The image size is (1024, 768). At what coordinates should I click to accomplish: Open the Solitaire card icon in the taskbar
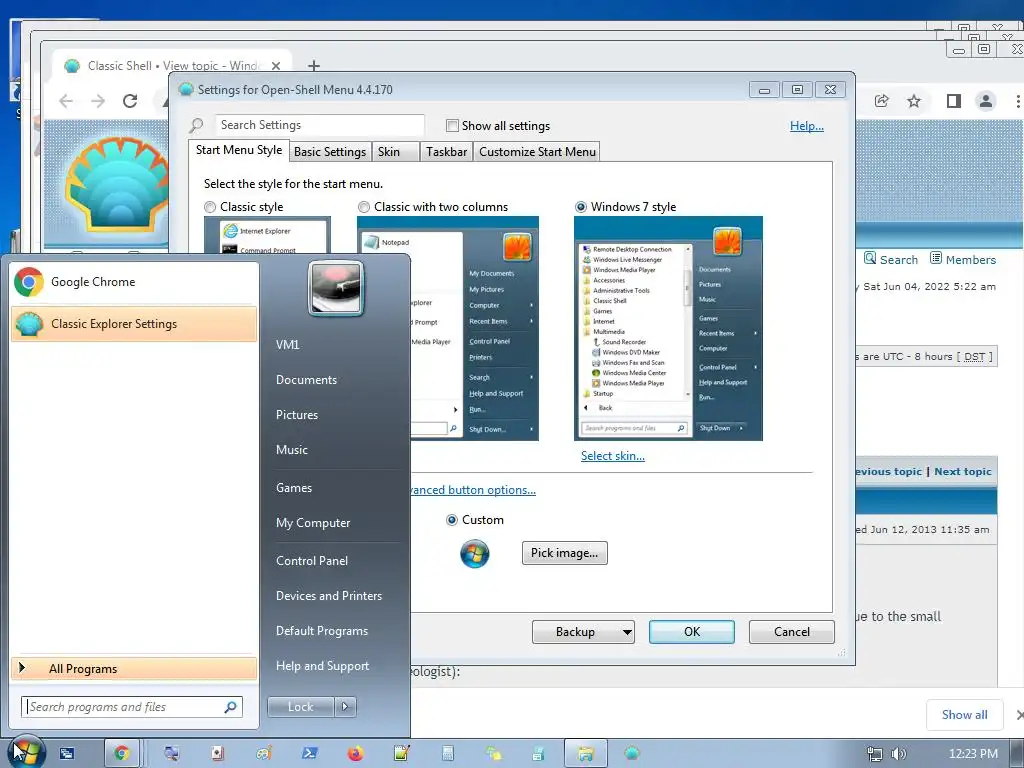tap(217, 754)
